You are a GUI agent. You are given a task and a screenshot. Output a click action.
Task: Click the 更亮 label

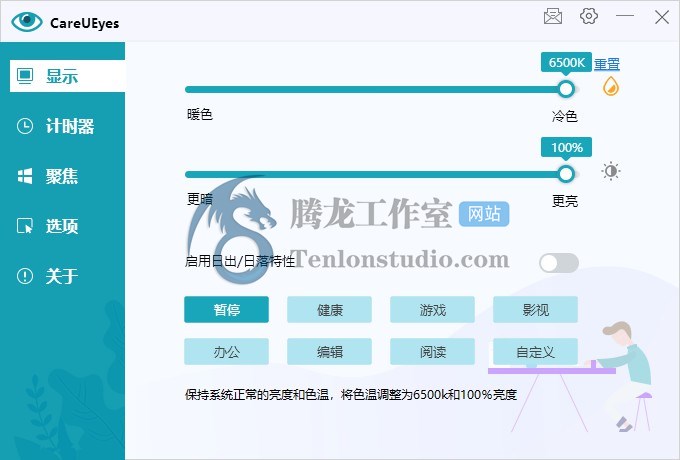click(565, 201)
